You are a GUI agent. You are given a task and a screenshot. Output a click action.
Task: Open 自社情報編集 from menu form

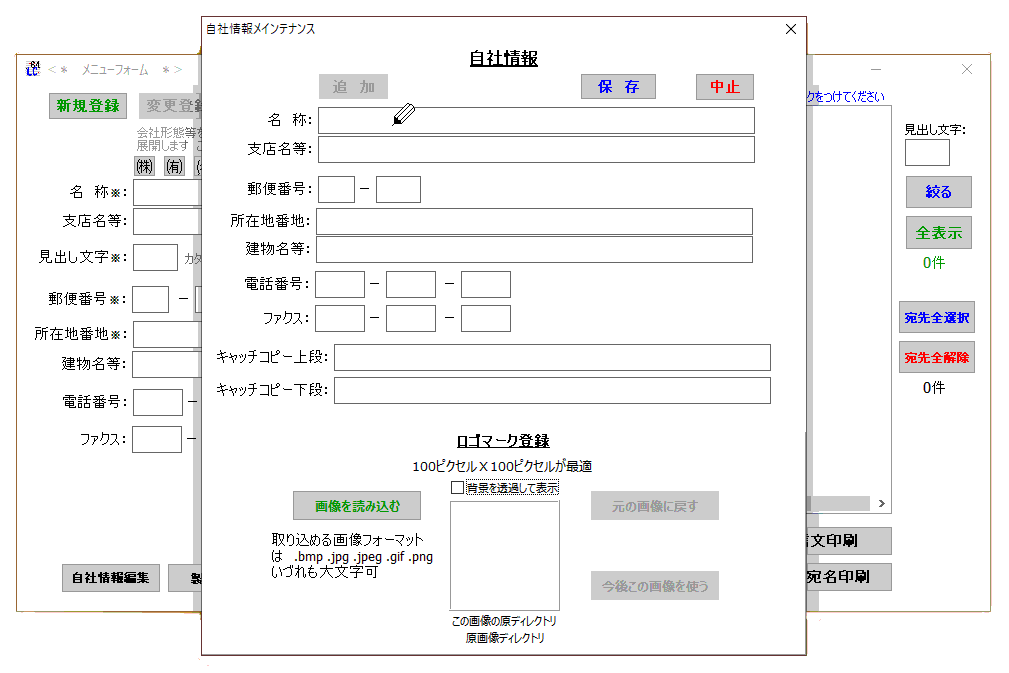[110, 578]
